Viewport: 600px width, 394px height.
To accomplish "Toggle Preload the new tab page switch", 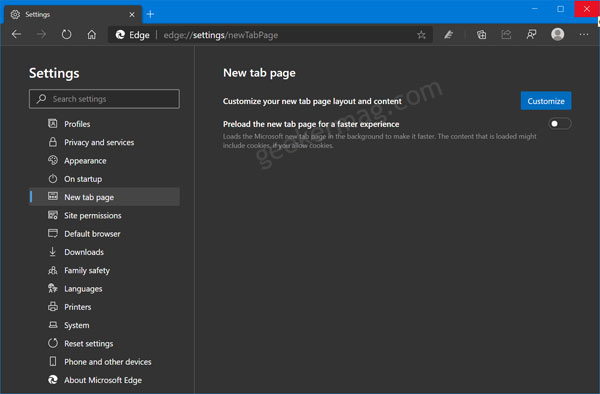I will click(x=559, y=124).
